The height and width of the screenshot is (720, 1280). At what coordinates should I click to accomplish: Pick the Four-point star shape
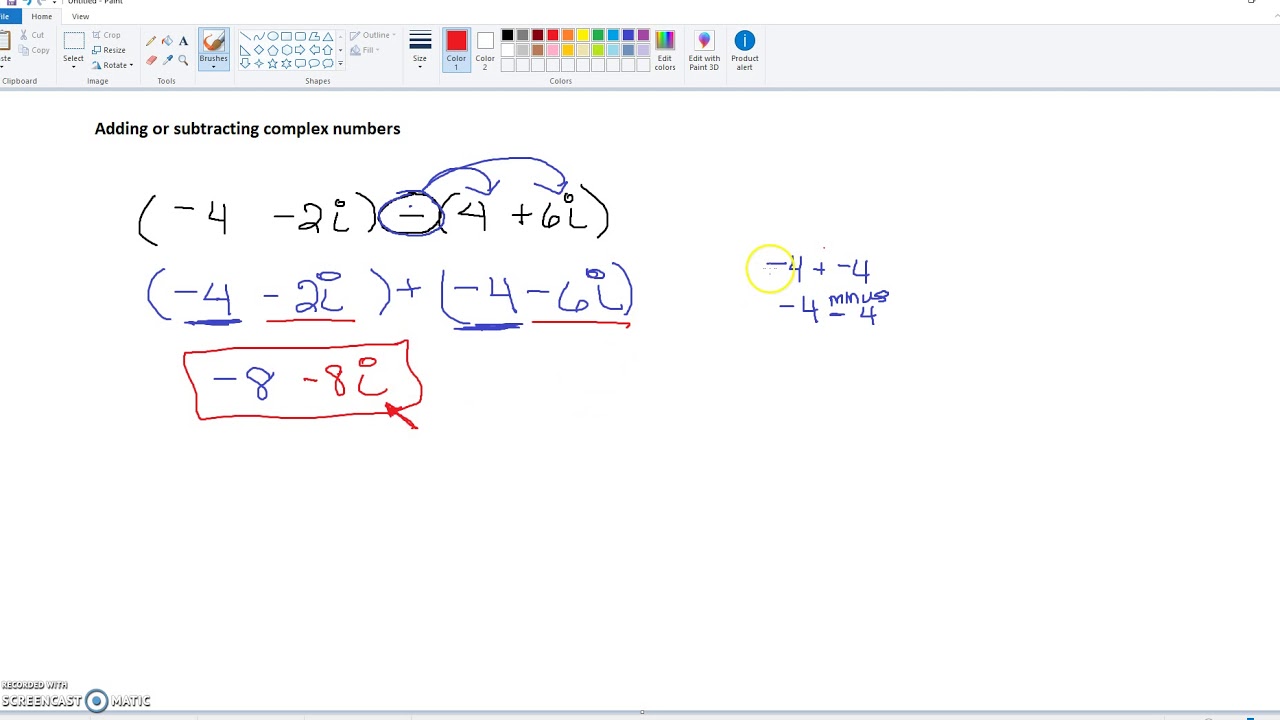click(x=259, y=63)
